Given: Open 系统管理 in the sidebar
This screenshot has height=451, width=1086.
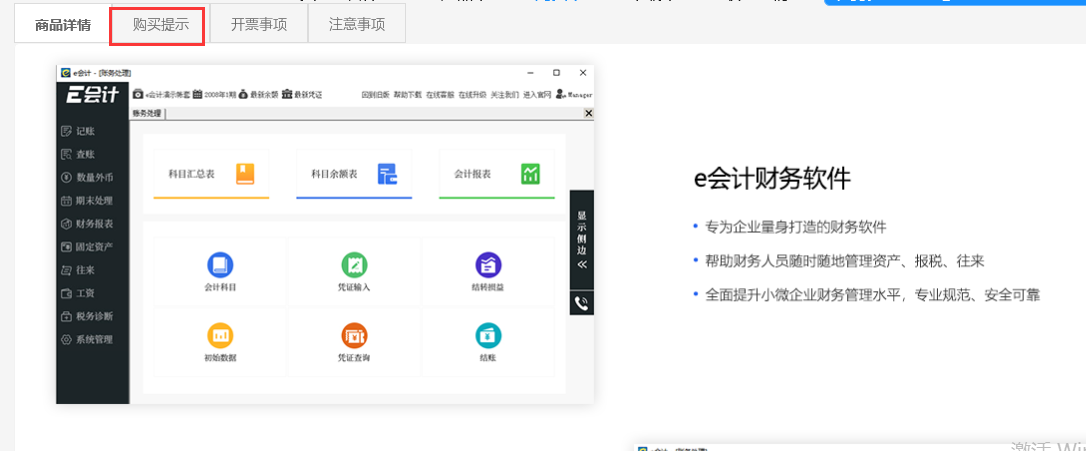Looking at the screenshot, I should point(87,339).
